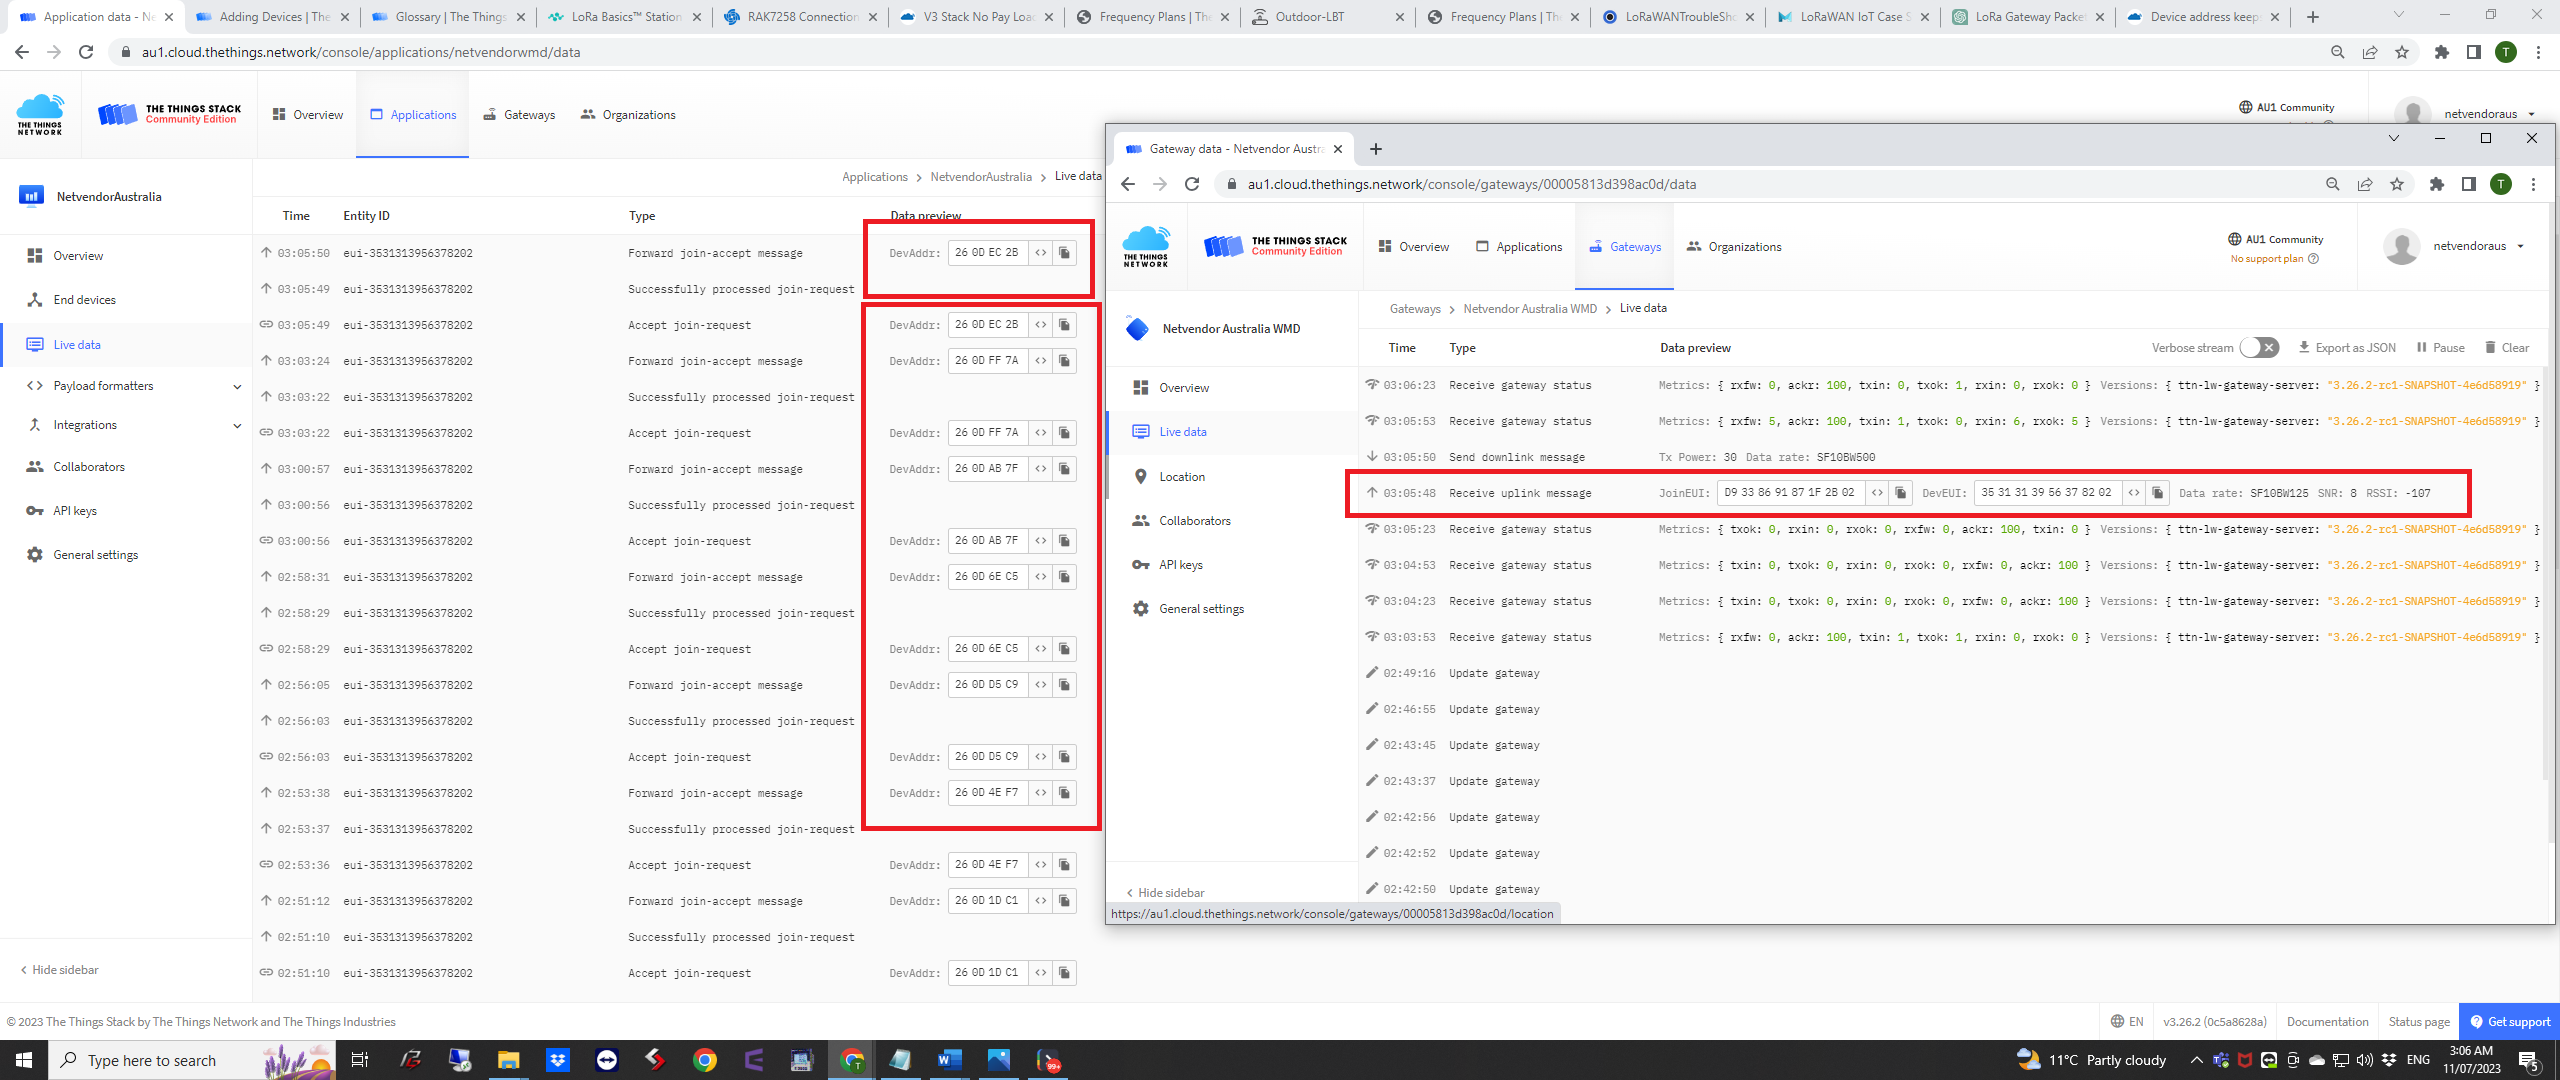
Task: Show hidden system tray icons
Action: (2196, 1060)
